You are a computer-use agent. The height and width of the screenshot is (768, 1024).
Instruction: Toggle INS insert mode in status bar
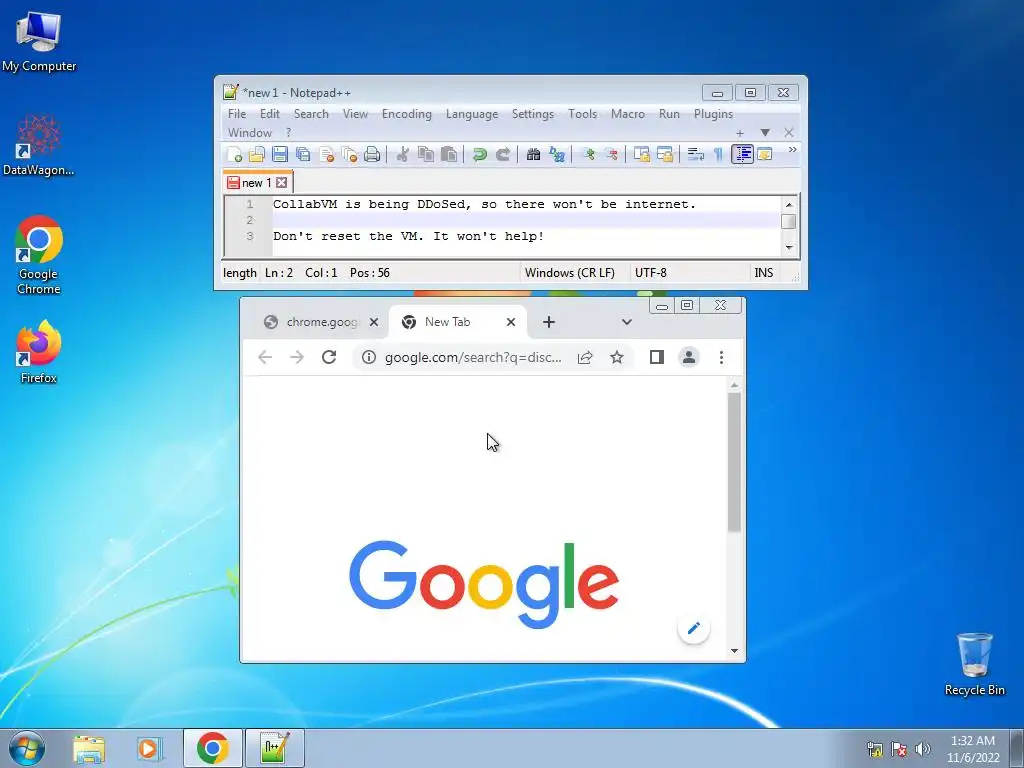(x=763, y=273)
